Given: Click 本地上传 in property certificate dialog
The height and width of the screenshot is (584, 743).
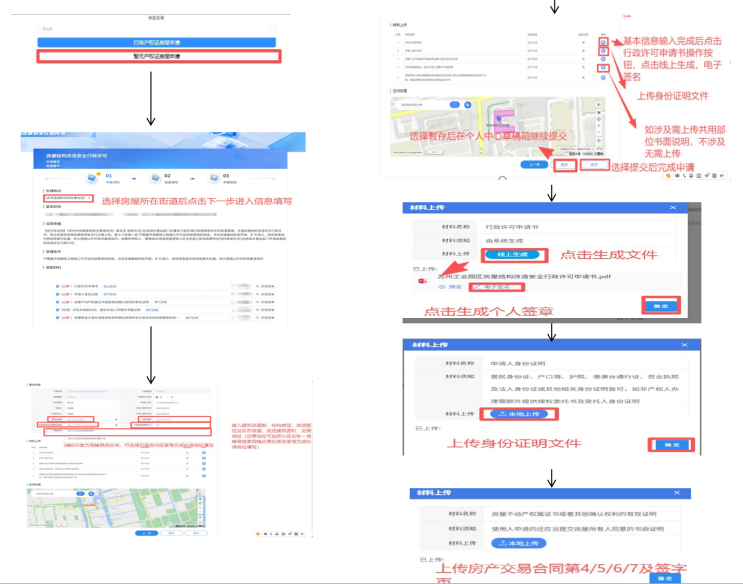Looking at the screenshot, I should 516,543.
